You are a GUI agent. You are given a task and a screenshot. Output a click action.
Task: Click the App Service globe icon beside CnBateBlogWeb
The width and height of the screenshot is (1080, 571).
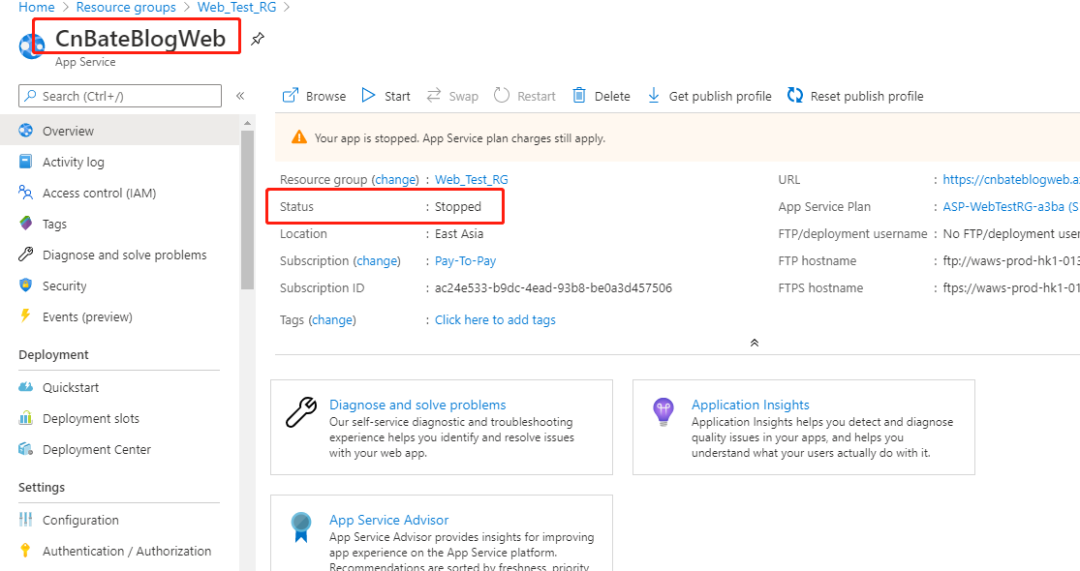click(x=31, y=46)
